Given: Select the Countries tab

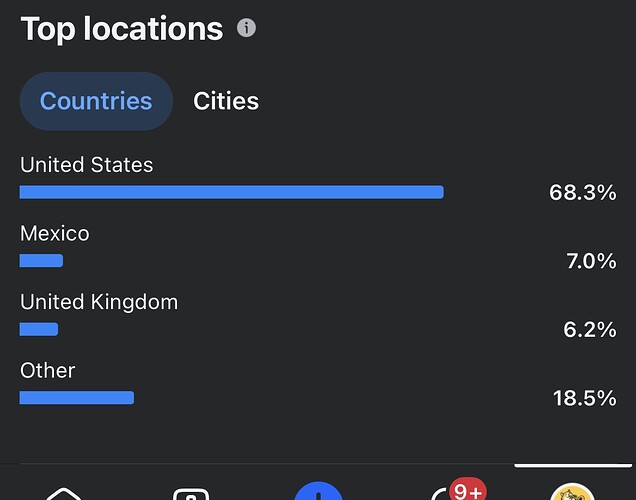Looking at the screenshot, I should [x=96, y=101].
